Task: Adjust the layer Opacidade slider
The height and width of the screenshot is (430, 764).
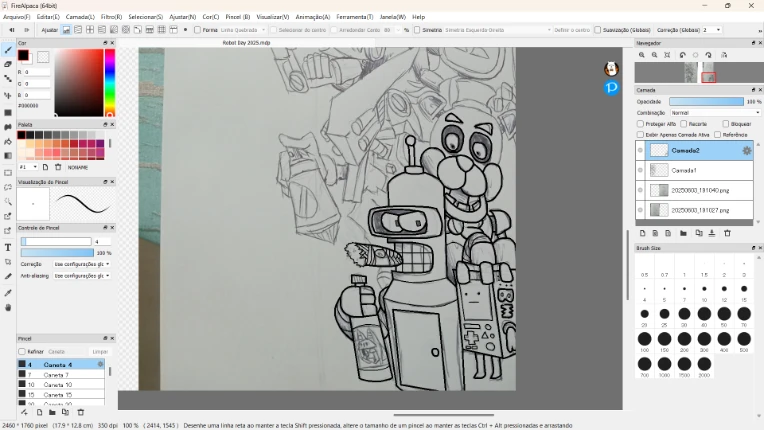Action: [x=706, y=101]
